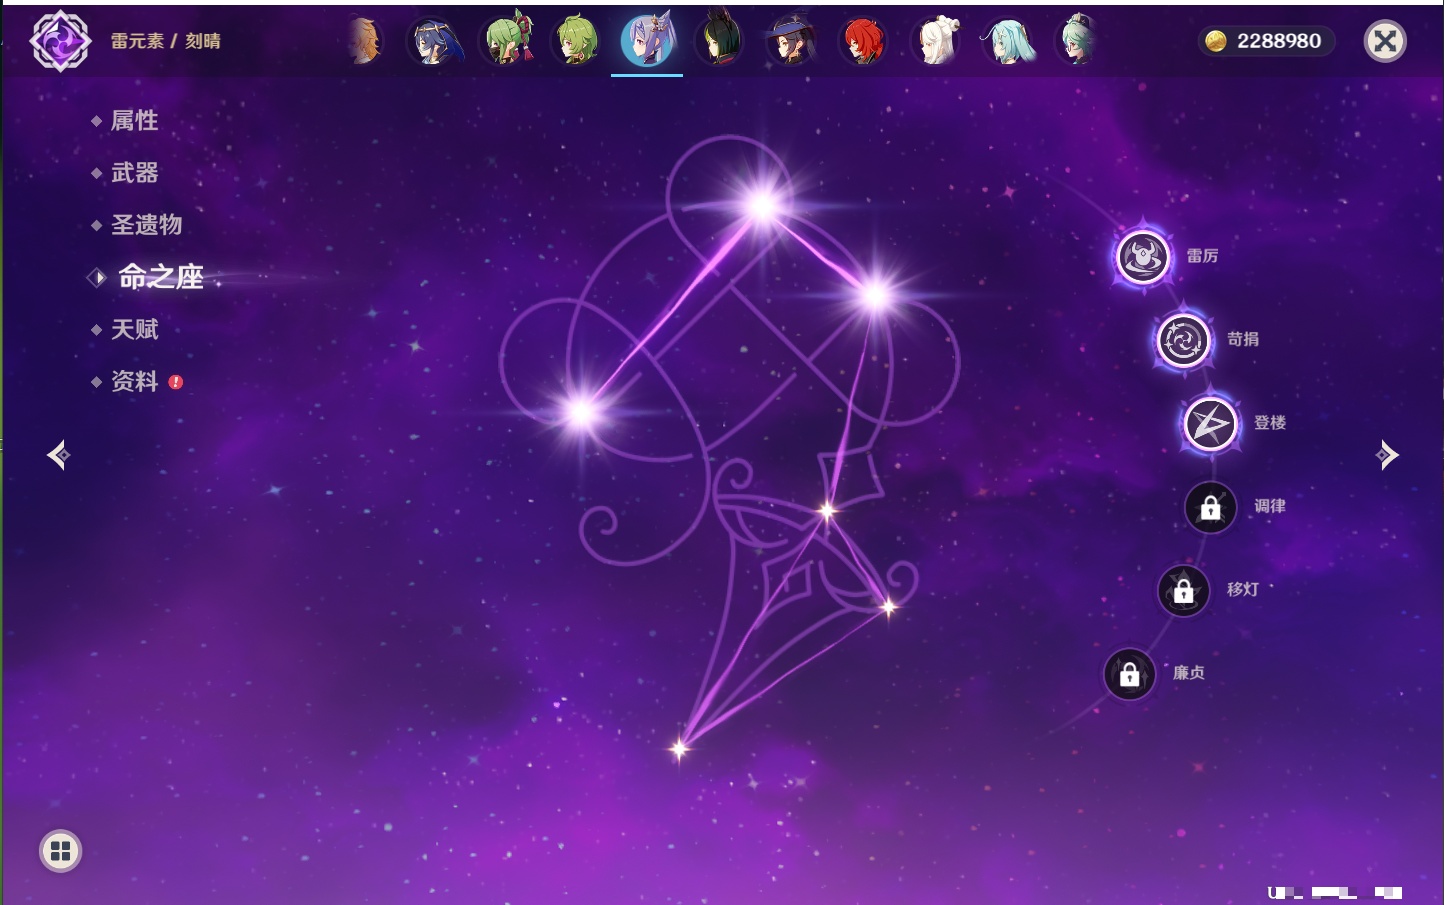The image size is (1444, 905).
Task: Open the 资料 profile menu
Action: click(x=134, y=381)
